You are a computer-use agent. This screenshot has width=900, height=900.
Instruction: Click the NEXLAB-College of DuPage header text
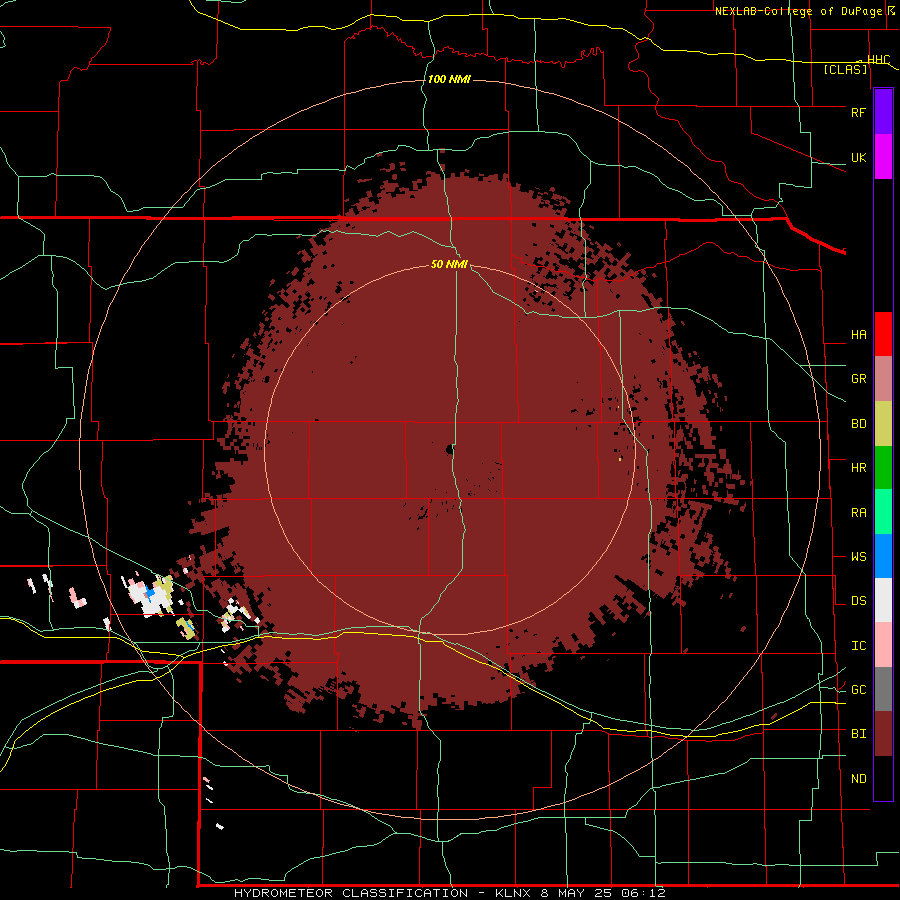pyautogui.click(x=798, y=11)
